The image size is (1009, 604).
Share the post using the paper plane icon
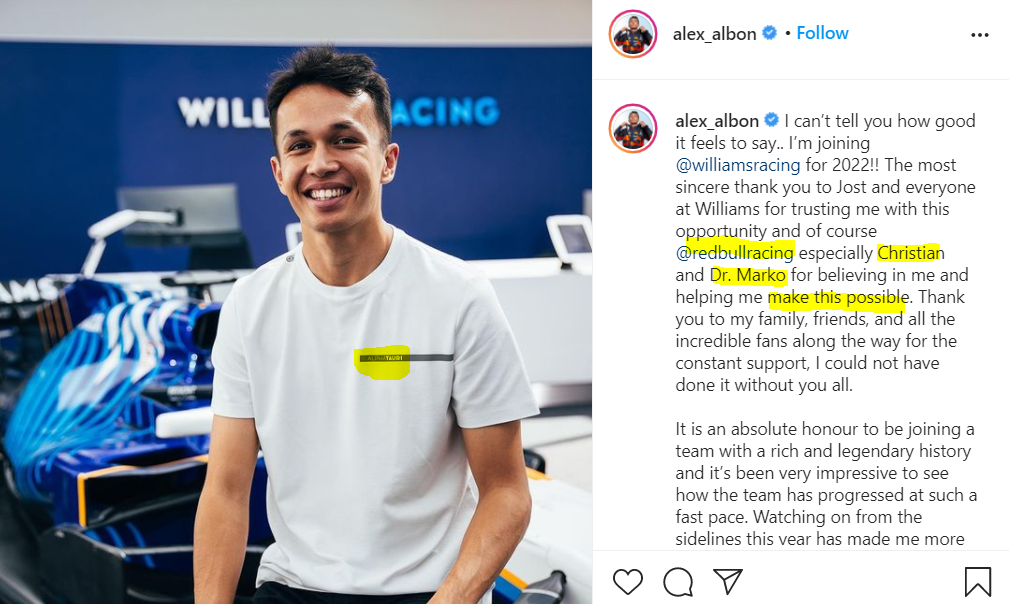728,581
